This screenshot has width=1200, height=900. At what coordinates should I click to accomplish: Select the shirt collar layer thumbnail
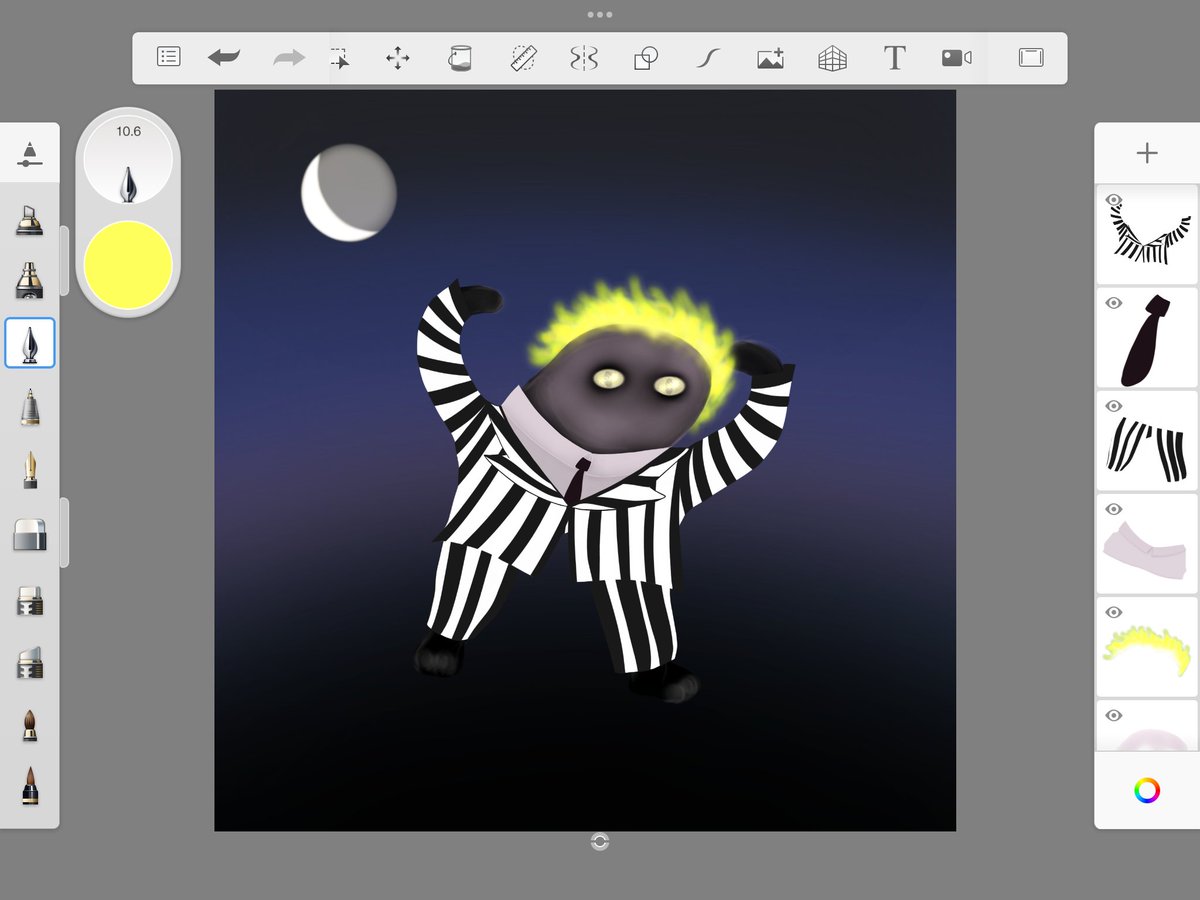[1147, 544]
